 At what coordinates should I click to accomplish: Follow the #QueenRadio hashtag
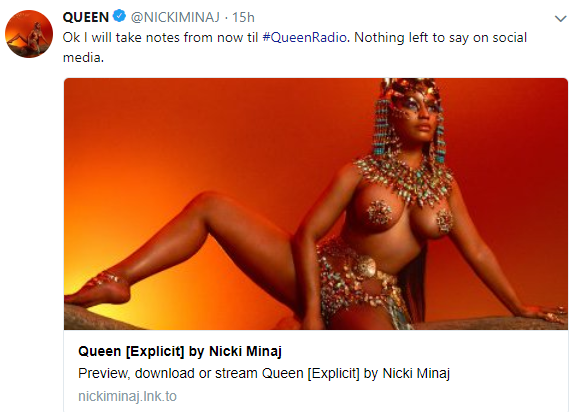click(304, 38)
